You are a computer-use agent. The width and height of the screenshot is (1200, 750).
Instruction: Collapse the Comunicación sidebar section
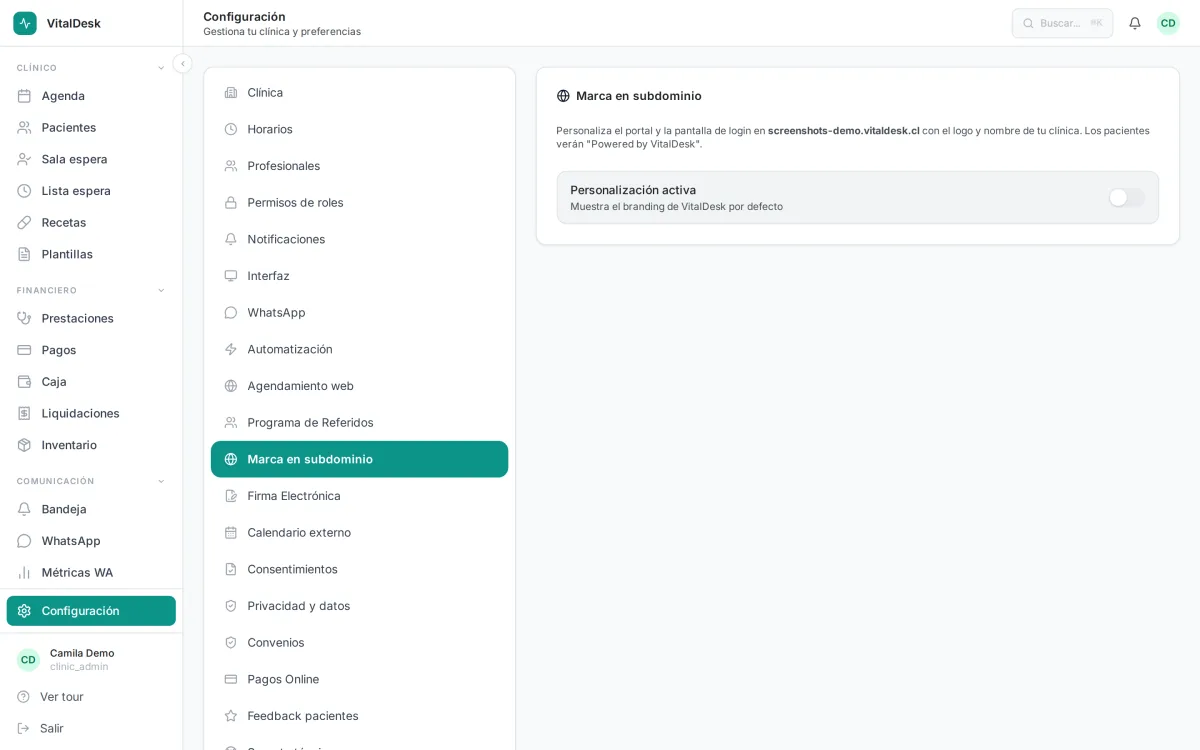[x=161, y=481]
